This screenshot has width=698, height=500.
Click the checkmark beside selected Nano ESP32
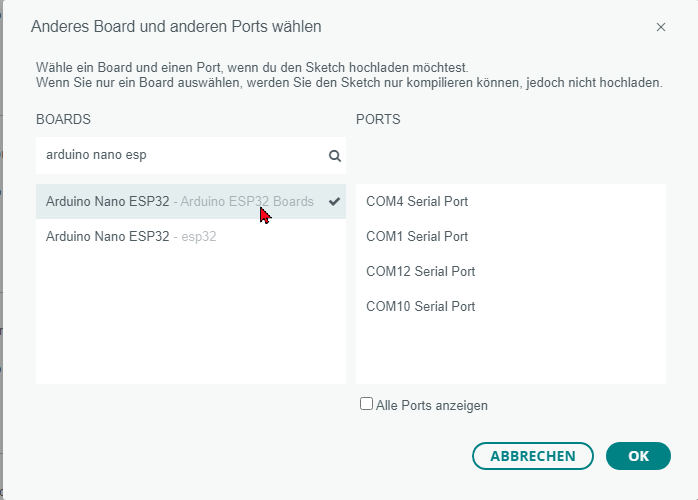(x=334, y=201)
